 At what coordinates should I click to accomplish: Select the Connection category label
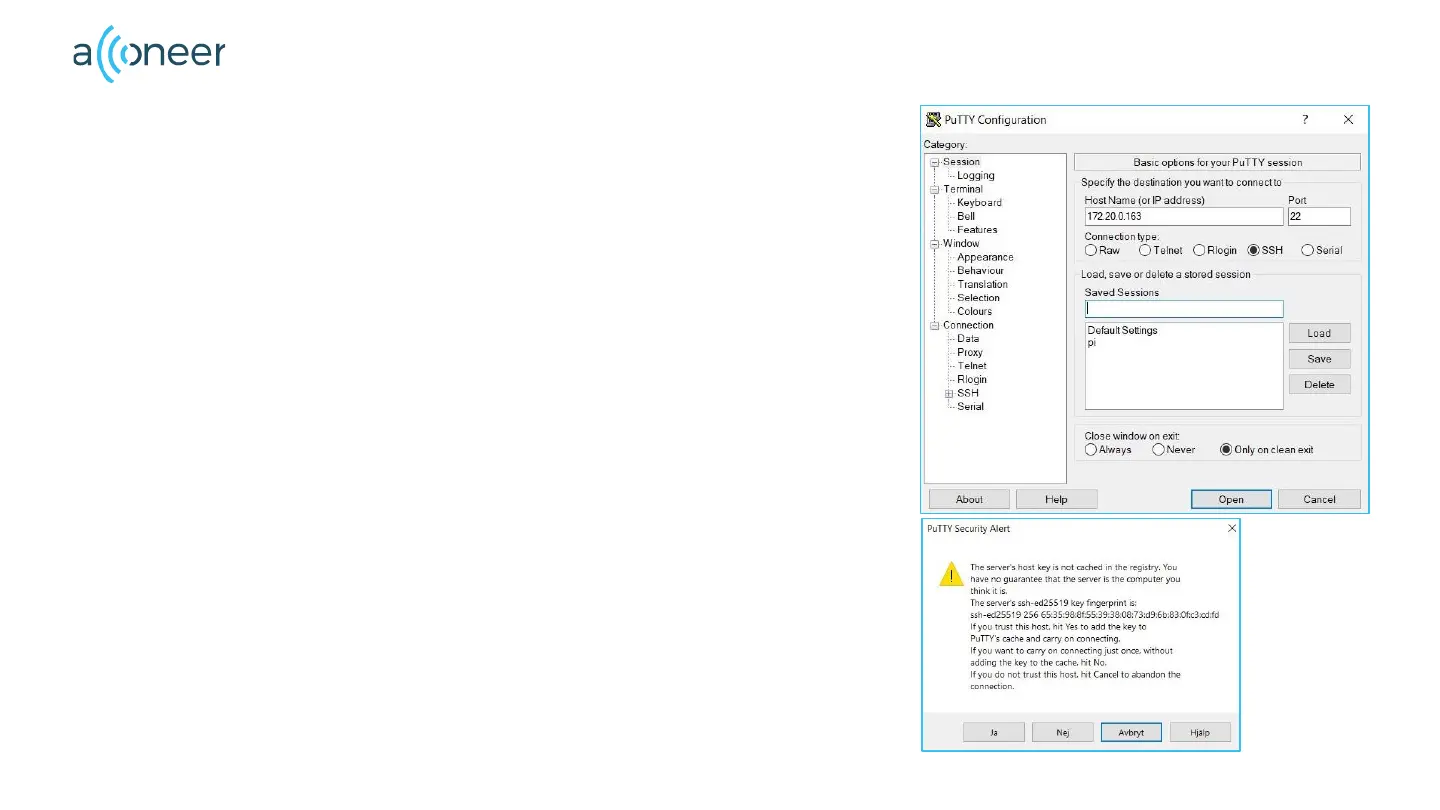(968, 325)
